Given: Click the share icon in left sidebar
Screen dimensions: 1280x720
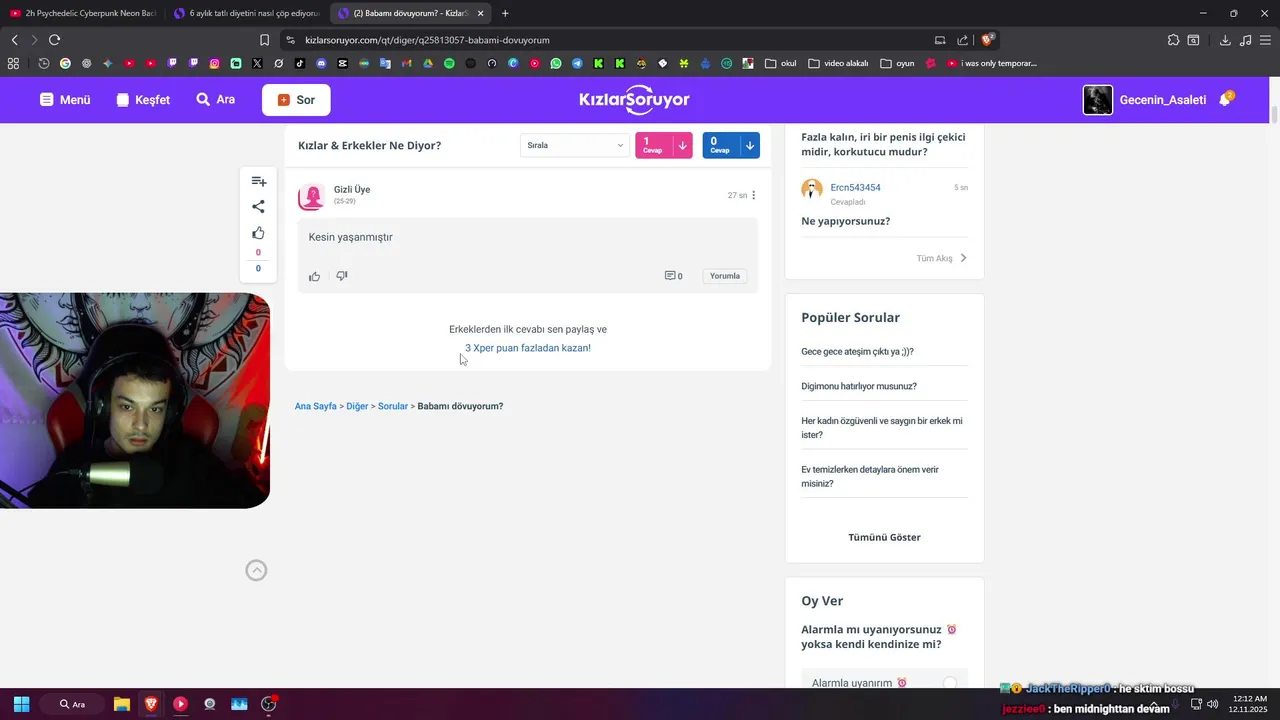Looking at the screenshot, I should 258,207.
